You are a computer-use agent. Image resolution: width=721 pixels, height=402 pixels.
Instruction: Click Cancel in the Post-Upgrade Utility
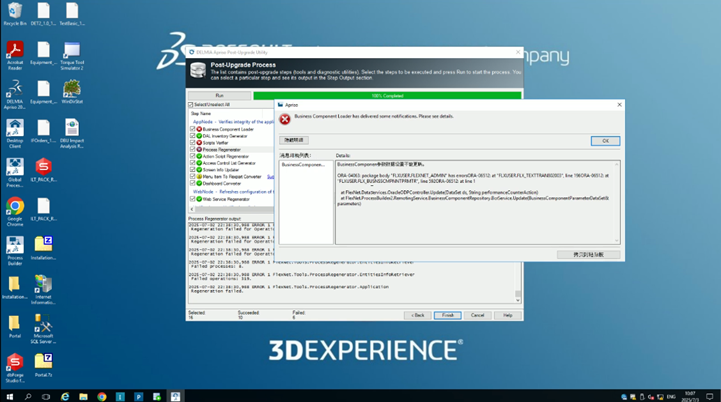pyautogui.click(x=477, y=316)
